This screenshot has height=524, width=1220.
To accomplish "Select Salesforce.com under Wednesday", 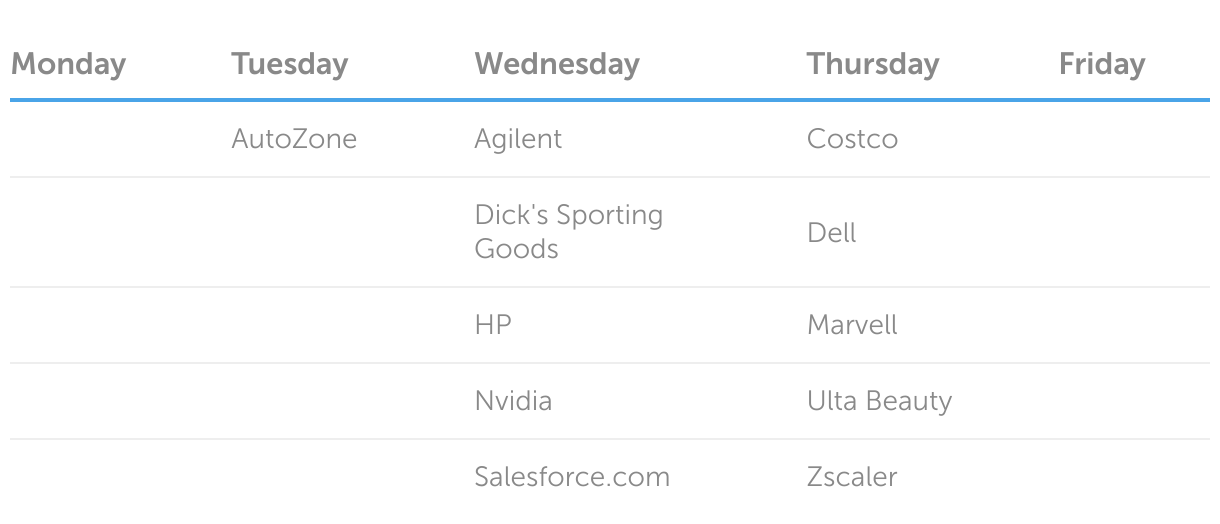I will click(572, 477).
